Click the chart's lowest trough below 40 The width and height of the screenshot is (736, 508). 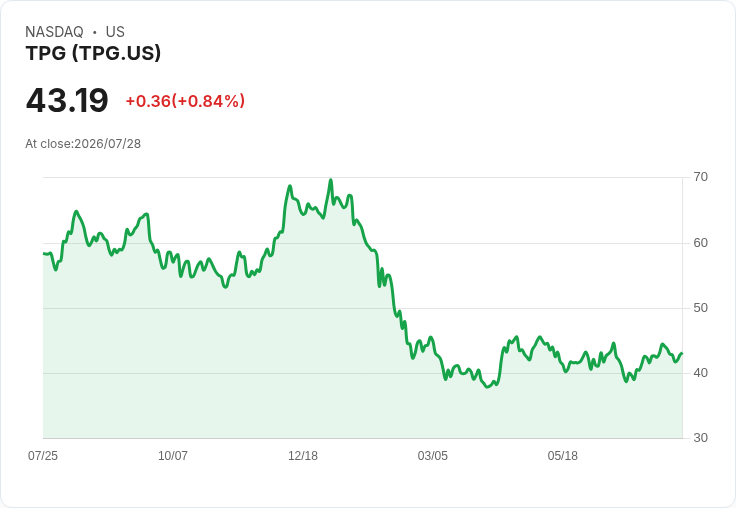(x=487, y=387)
